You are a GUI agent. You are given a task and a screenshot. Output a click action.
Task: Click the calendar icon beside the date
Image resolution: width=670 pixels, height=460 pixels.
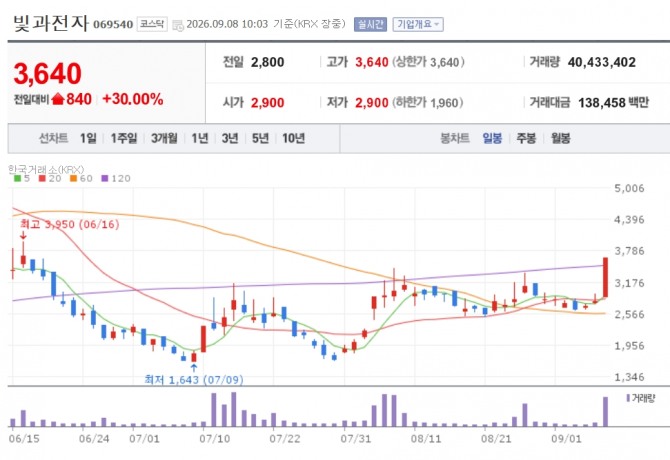click(x=178, y=25)
